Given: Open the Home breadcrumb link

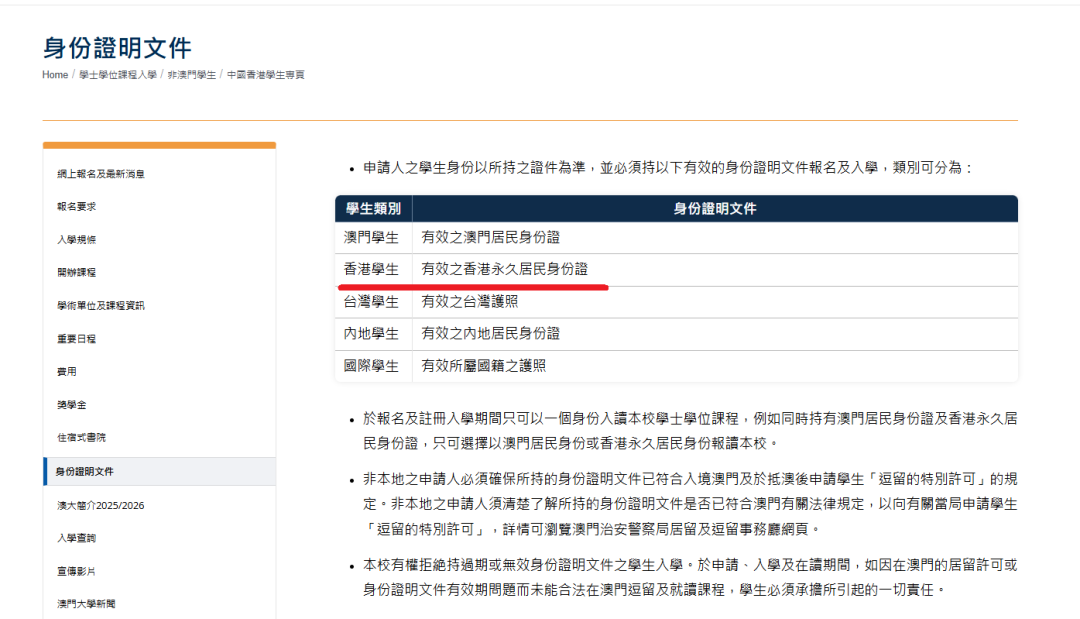Looking at the screenshot, I should click(x=54, y=74).
